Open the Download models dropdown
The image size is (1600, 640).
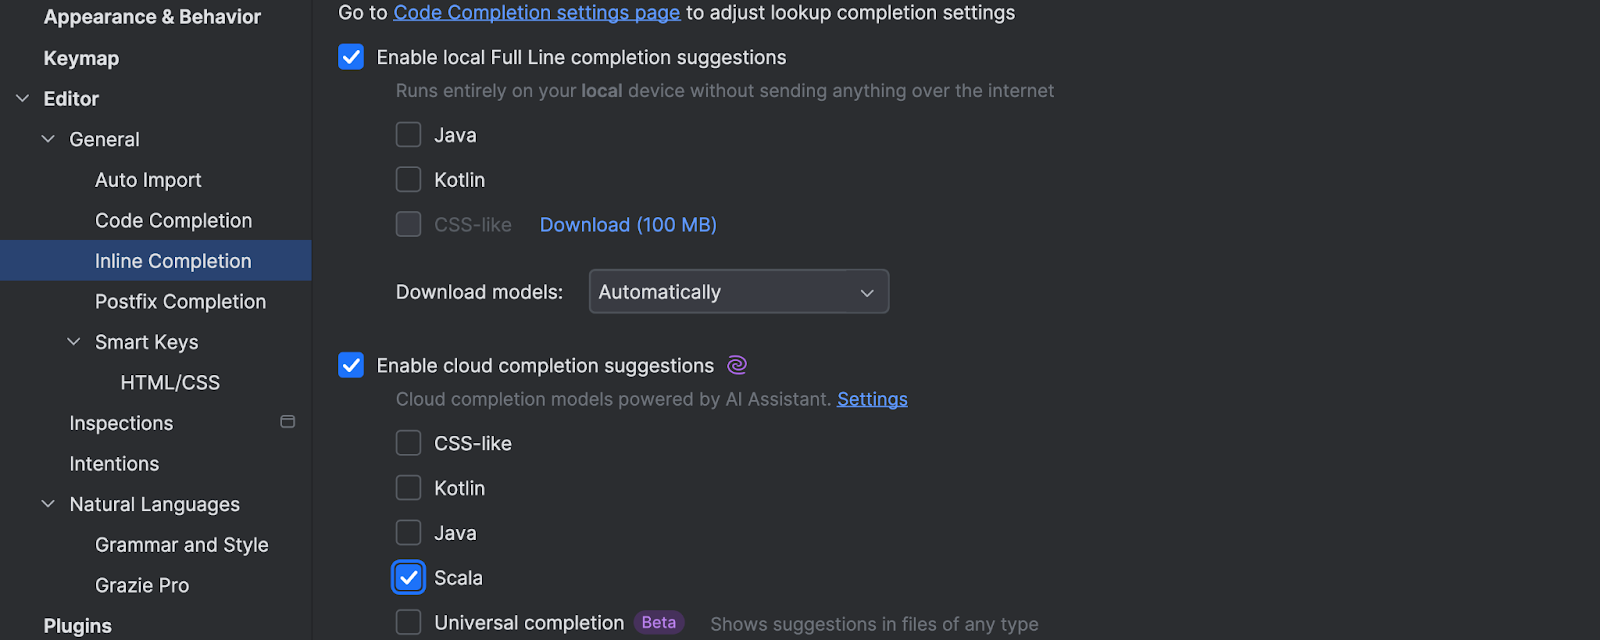[x=739, y=292]
